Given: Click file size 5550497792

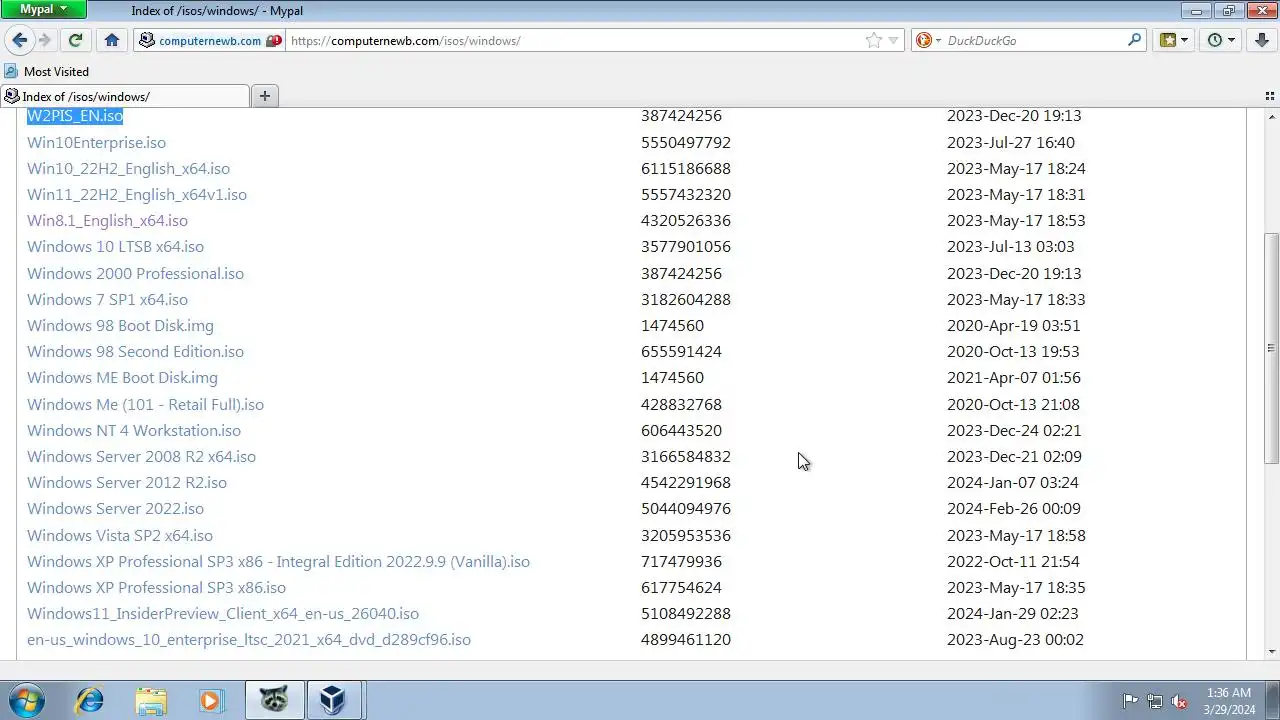Looking at the screenshot, I should 686,143.
